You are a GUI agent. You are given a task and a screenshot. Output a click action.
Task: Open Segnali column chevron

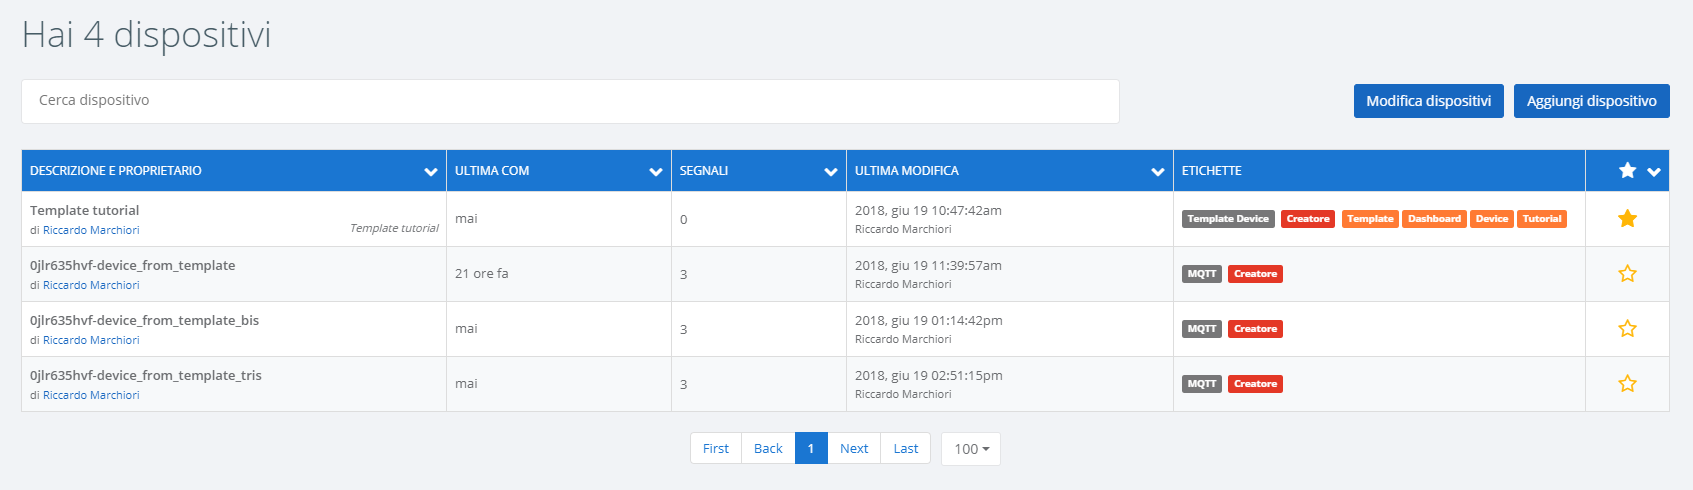pyautogui.click(x=831, y=172)
